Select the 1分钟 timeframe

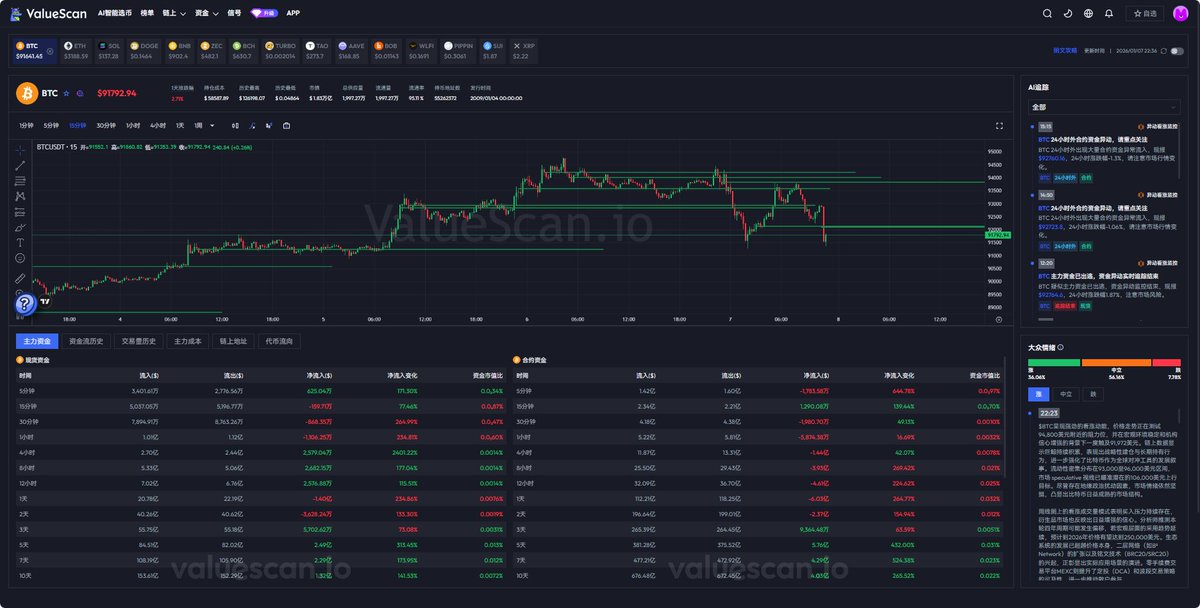click(26, 125)
